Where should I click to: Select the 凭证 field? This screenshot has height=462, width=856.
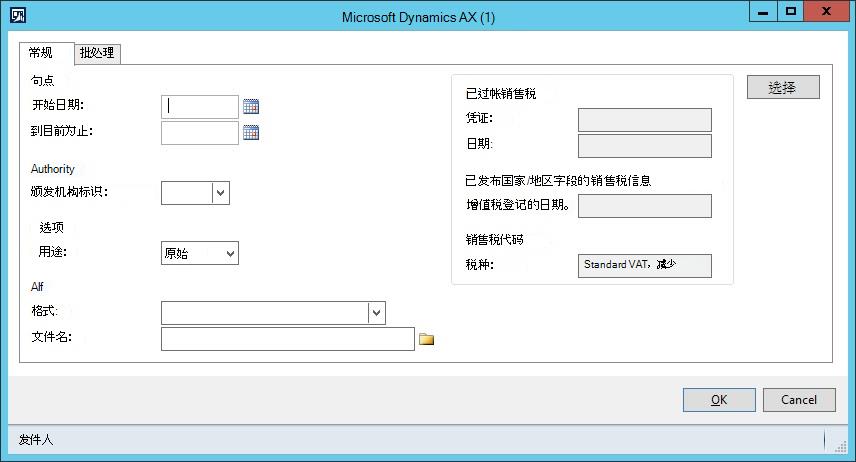645,120
